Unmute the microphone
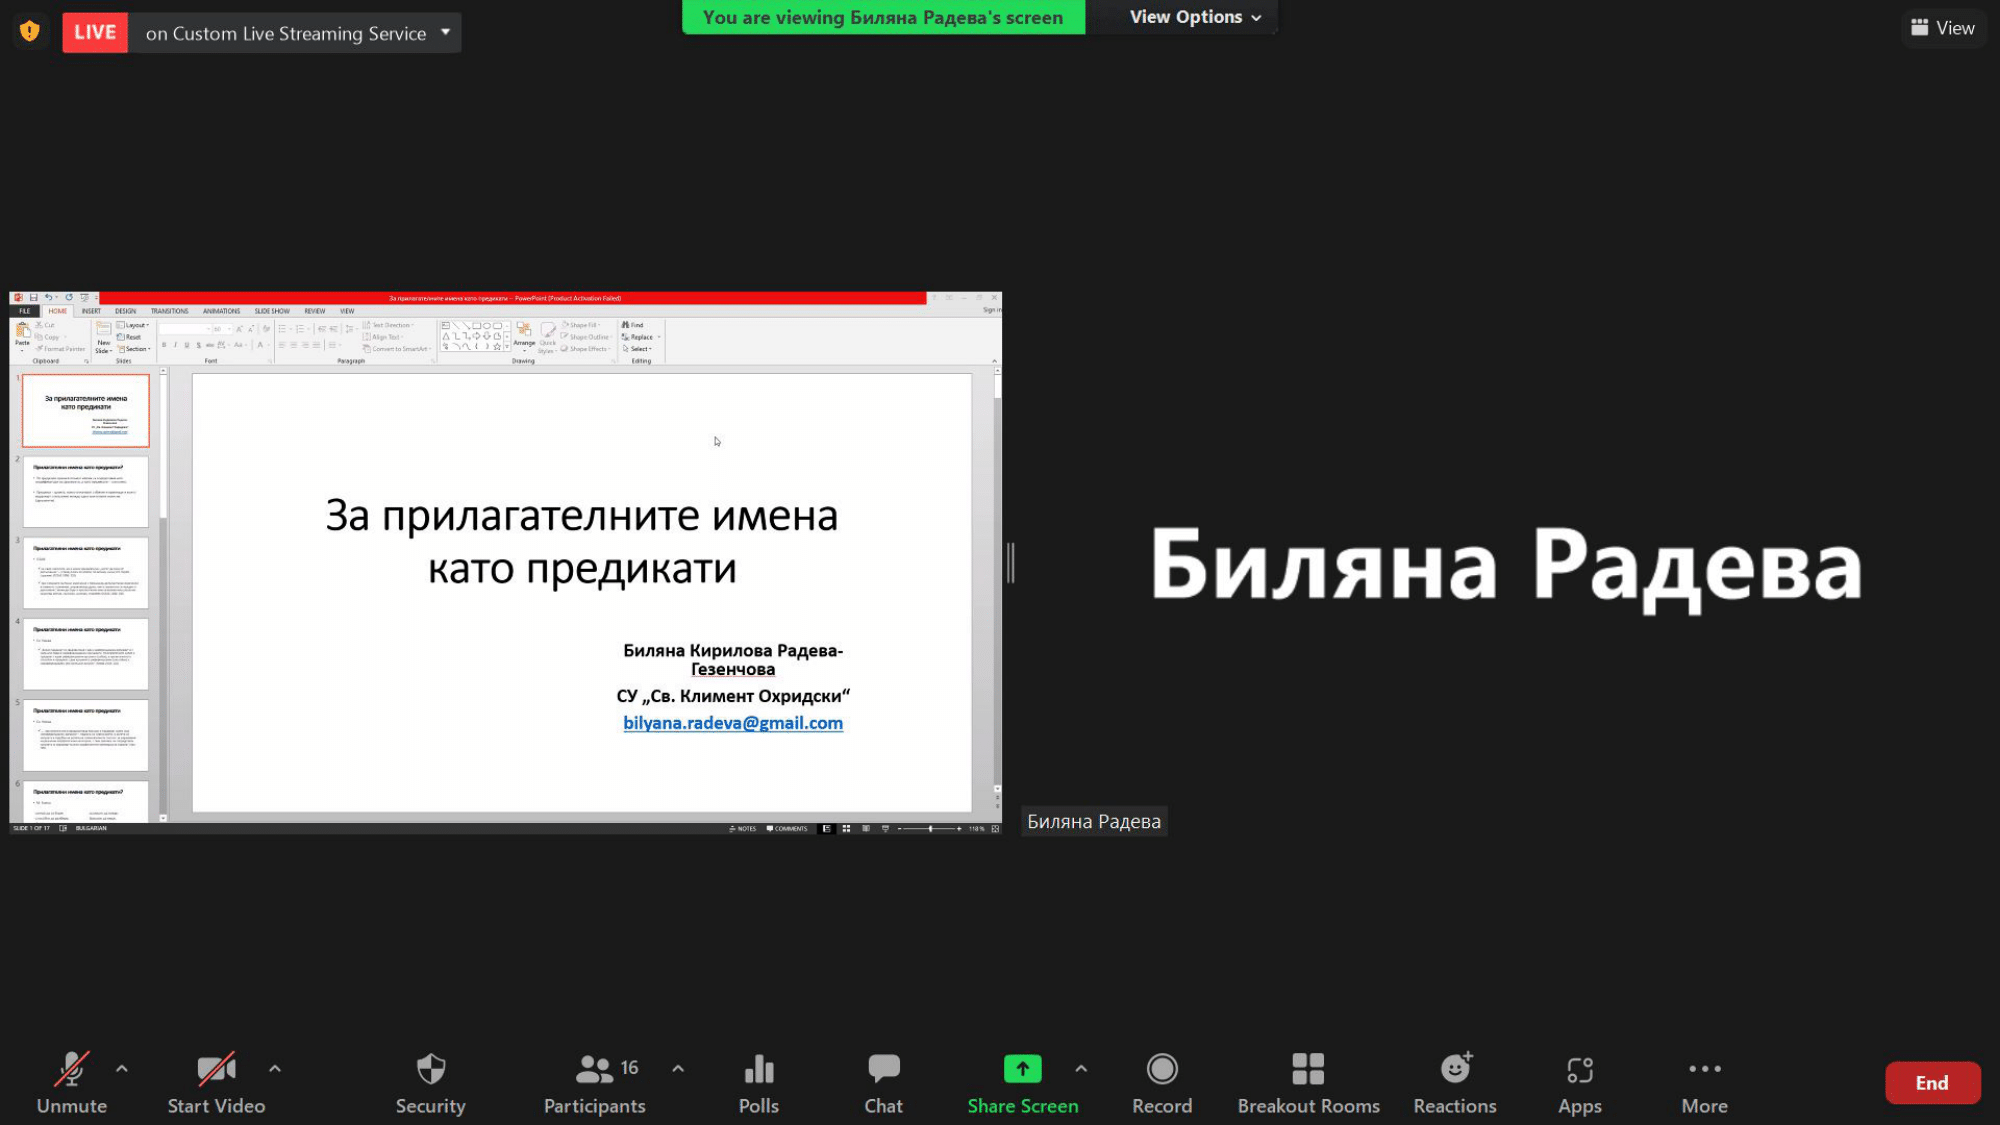The height and width of the screenshot is (1125, 2000). click(71, 1082)
